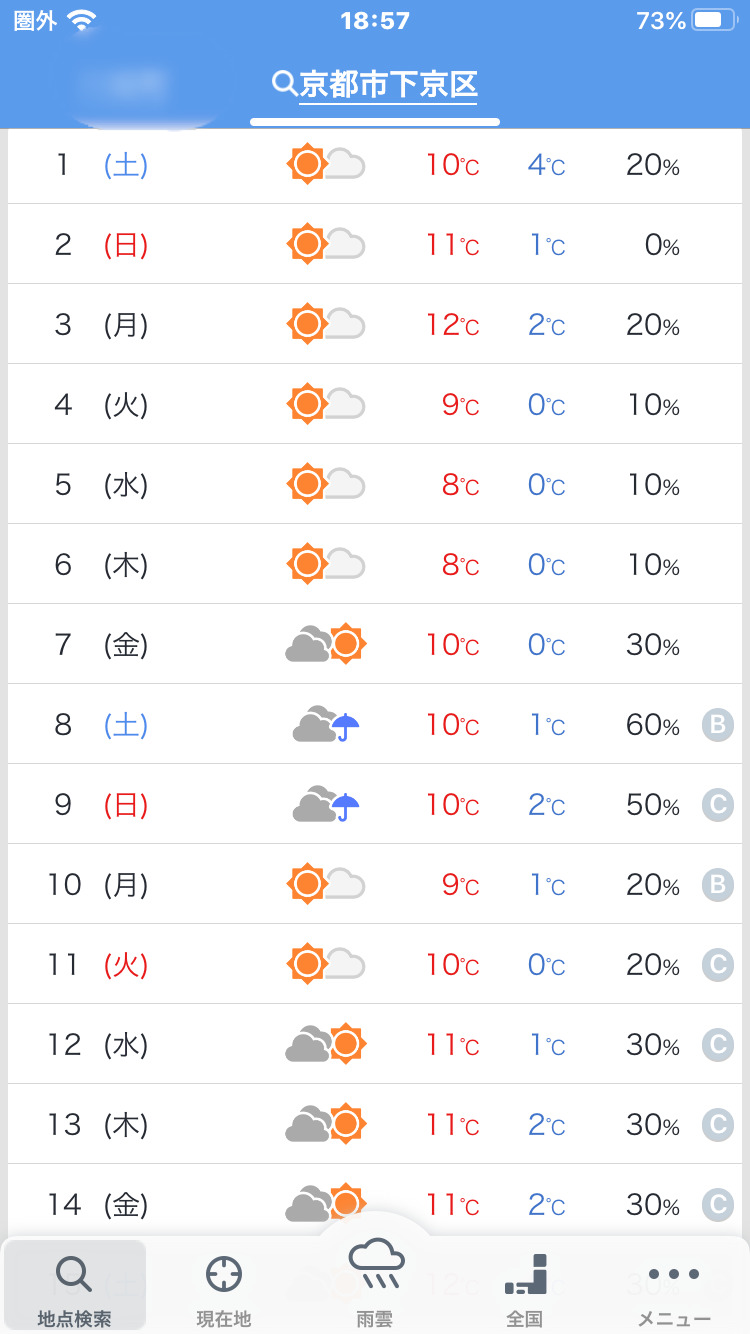Tap the day 12 (水) date label
The image size is (750, 1334).
(x=98, y=1045)
